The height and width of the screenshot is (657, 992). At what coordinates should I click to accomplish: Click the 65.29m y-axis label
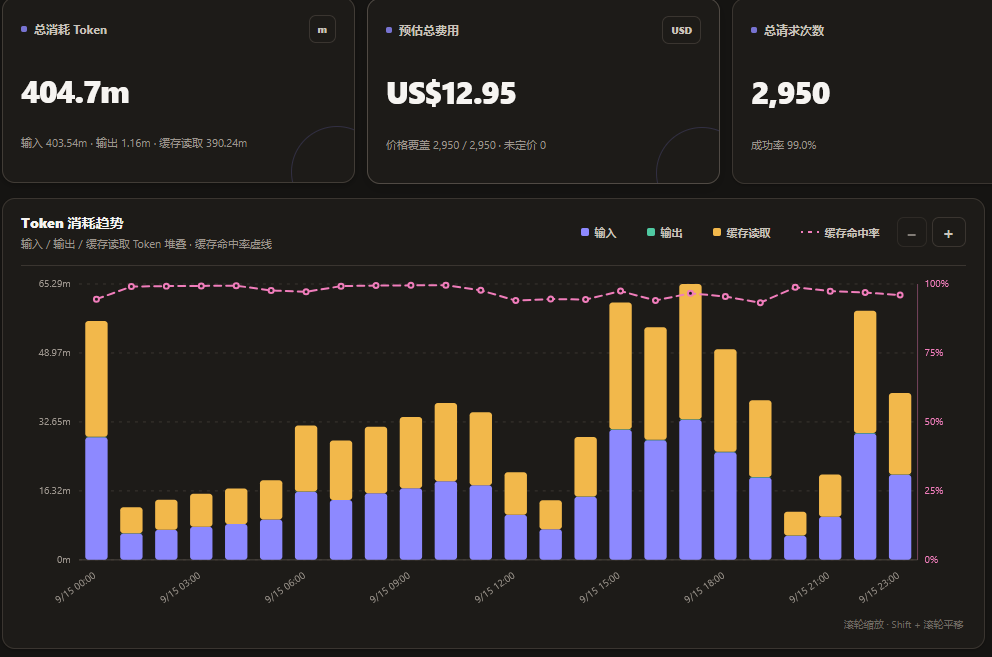54,284
